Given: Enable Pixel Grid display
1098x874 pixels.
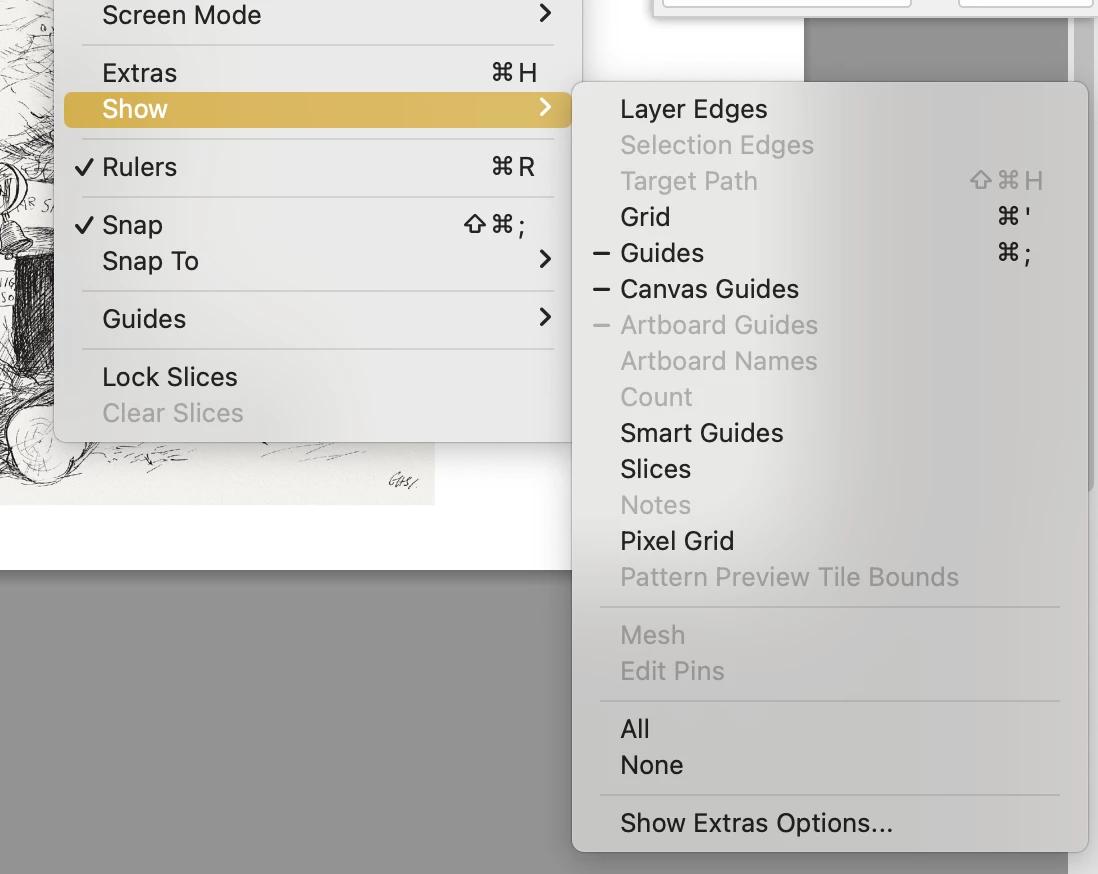Looking at the screenshot, I should 677,541.
